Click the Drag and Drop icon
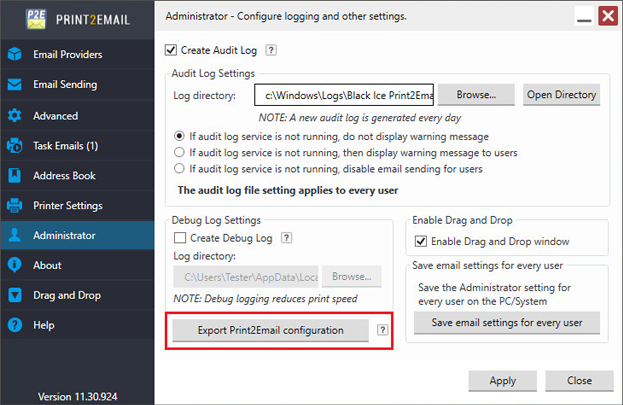623x405 pixels. [15, 296]
